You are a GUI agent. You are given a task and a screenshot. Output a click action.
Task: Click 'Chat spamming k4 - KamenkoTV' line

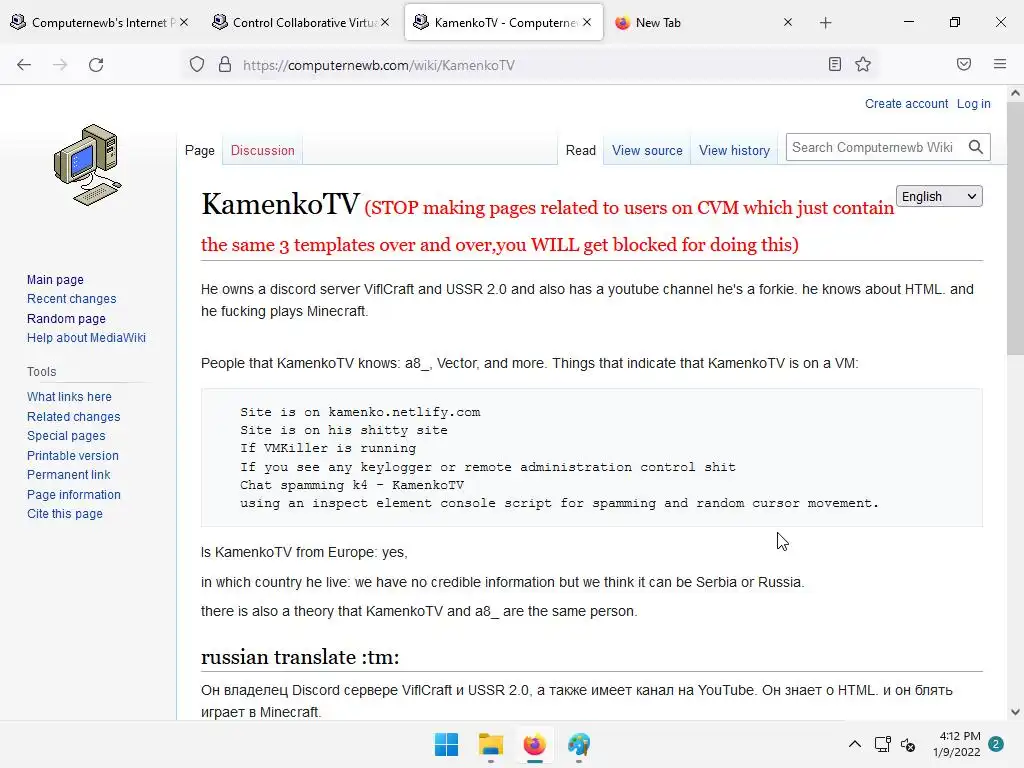(352, 485)
